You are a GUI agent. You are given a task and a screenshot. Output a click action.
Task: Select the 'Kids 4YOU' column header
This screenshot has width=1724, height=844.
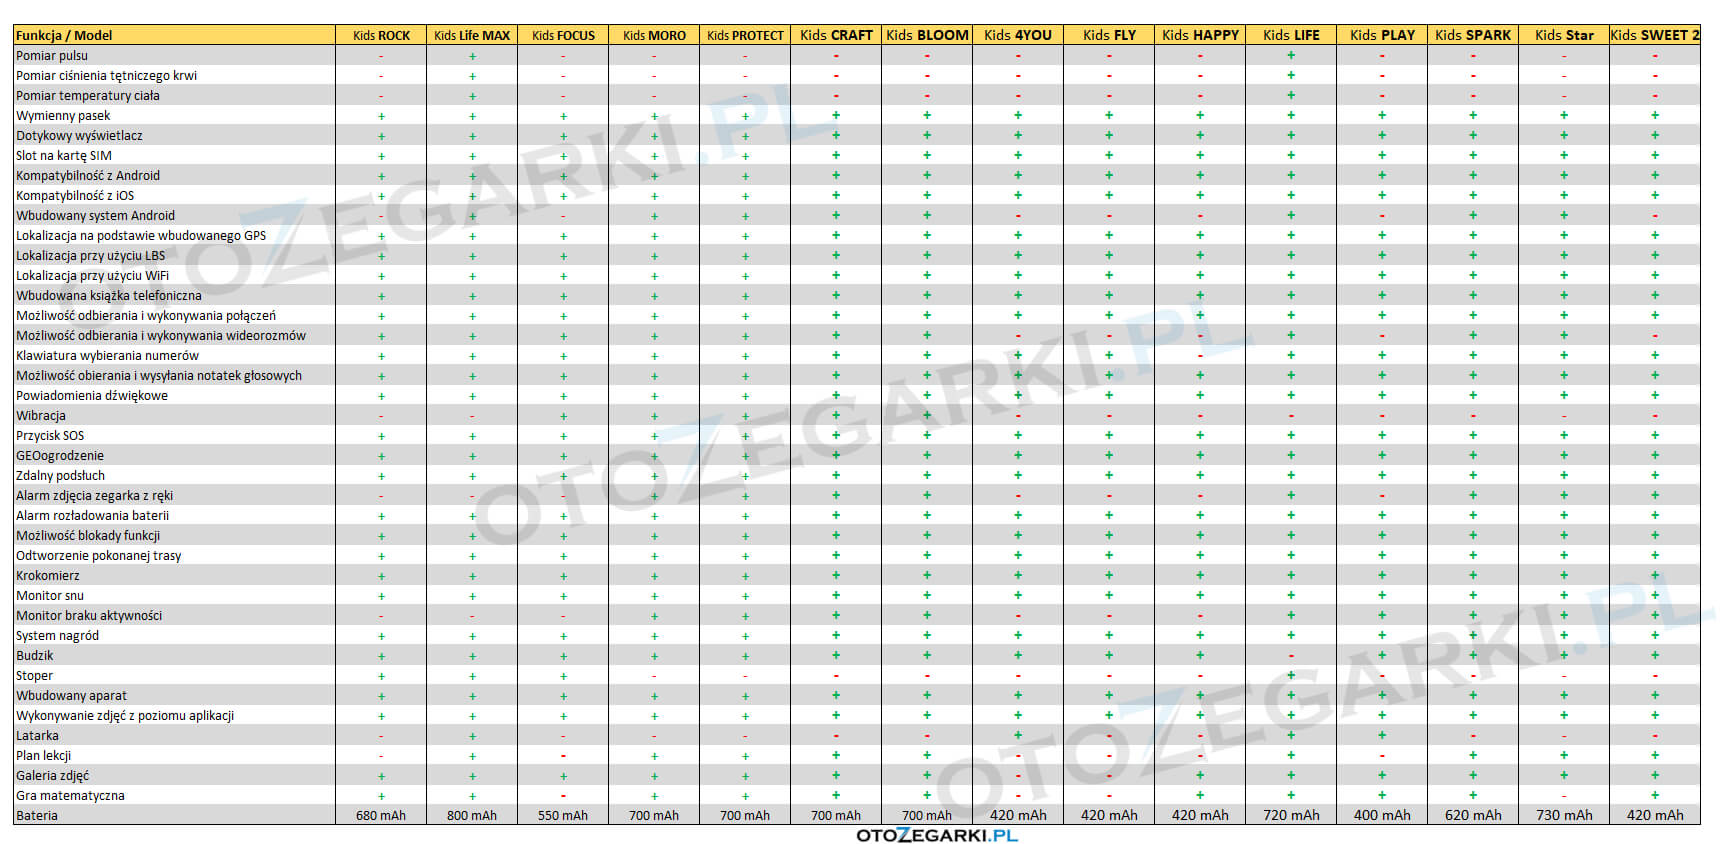[x=1018, y=35]
